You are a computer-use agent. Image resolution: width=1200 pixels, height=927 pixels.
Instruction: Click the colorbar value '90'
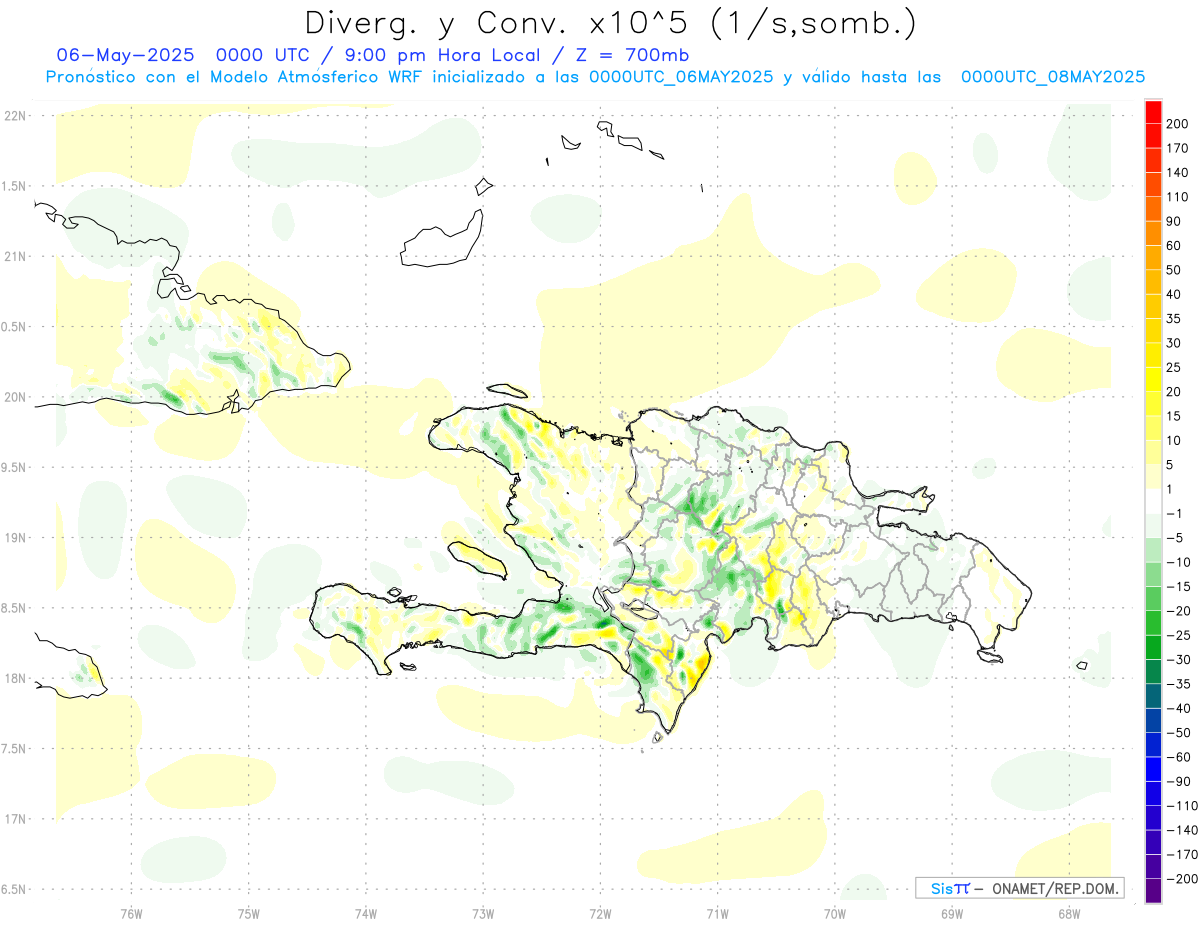coord(1174,221)
